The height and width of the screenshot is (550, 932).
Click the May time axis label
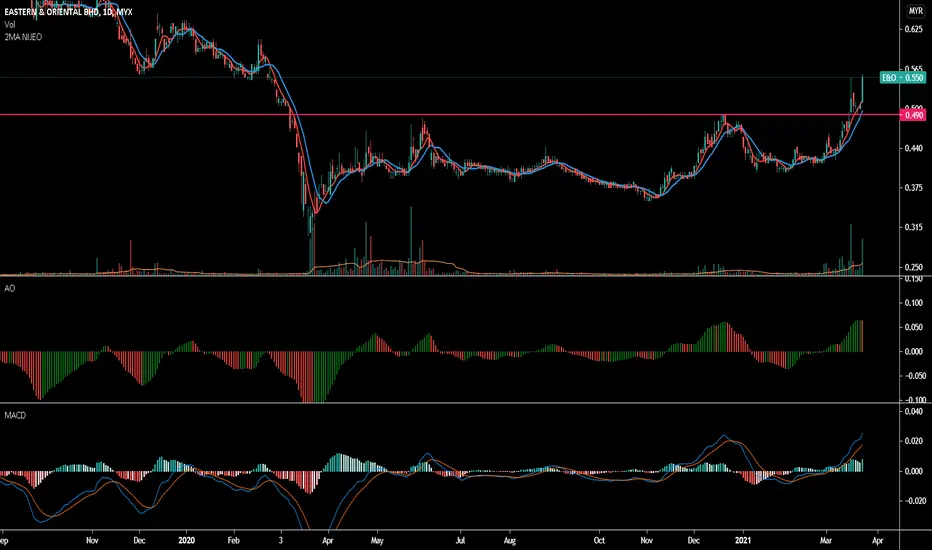coord(377,540)
